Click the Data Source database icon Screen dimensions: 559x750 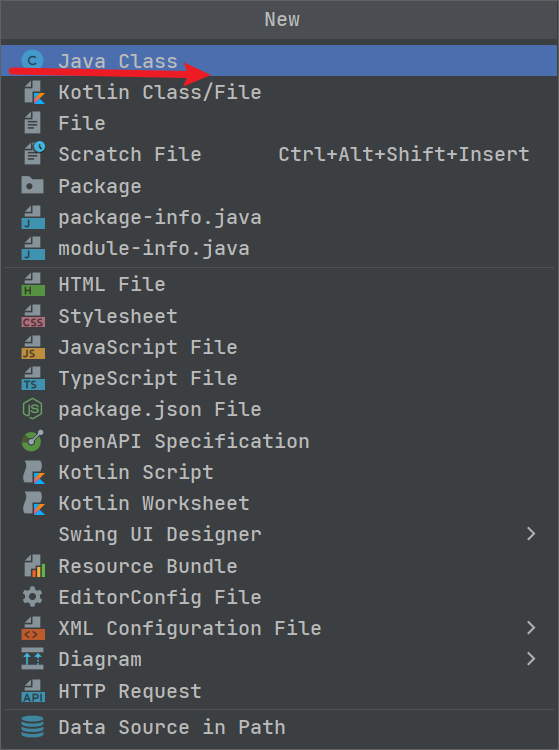point(33,727)
